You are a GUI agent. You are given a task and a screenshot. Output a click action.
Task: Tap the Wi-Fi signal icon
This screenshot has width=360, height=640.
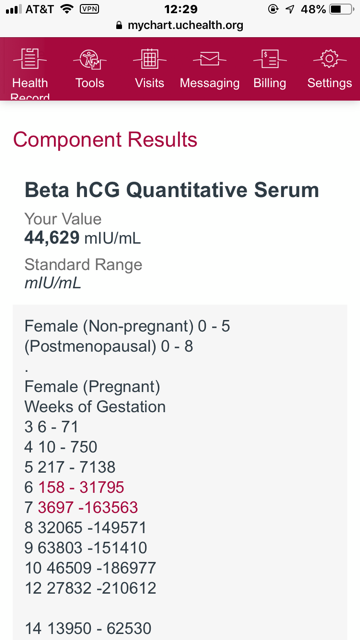(x=67, y=9)
